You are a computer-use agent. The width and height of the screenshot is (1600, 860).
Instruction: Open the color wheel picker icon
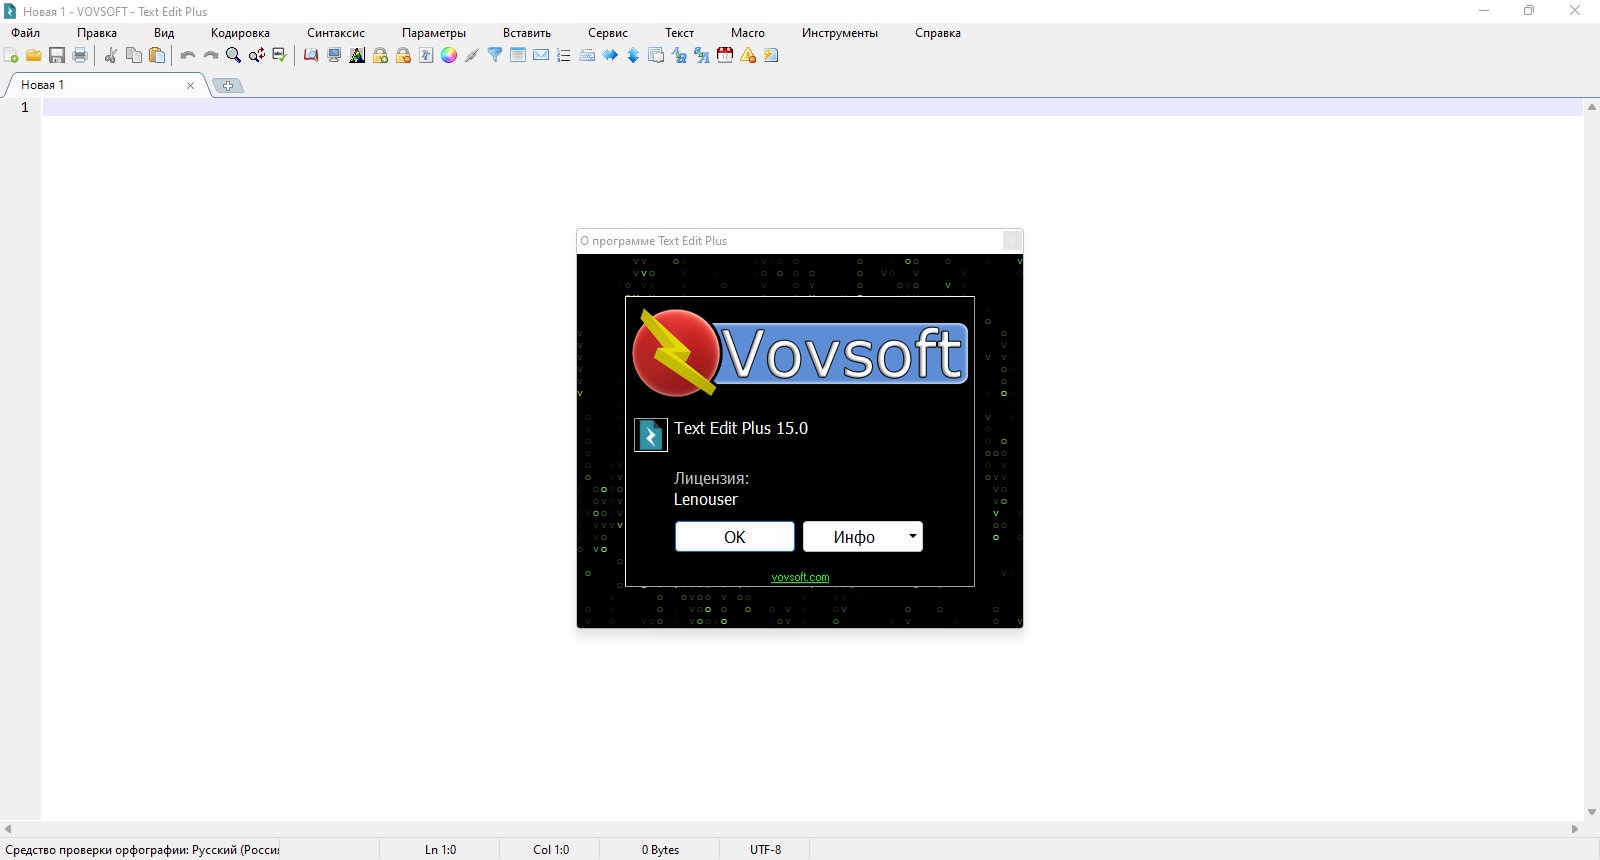[x=449, y=55]
